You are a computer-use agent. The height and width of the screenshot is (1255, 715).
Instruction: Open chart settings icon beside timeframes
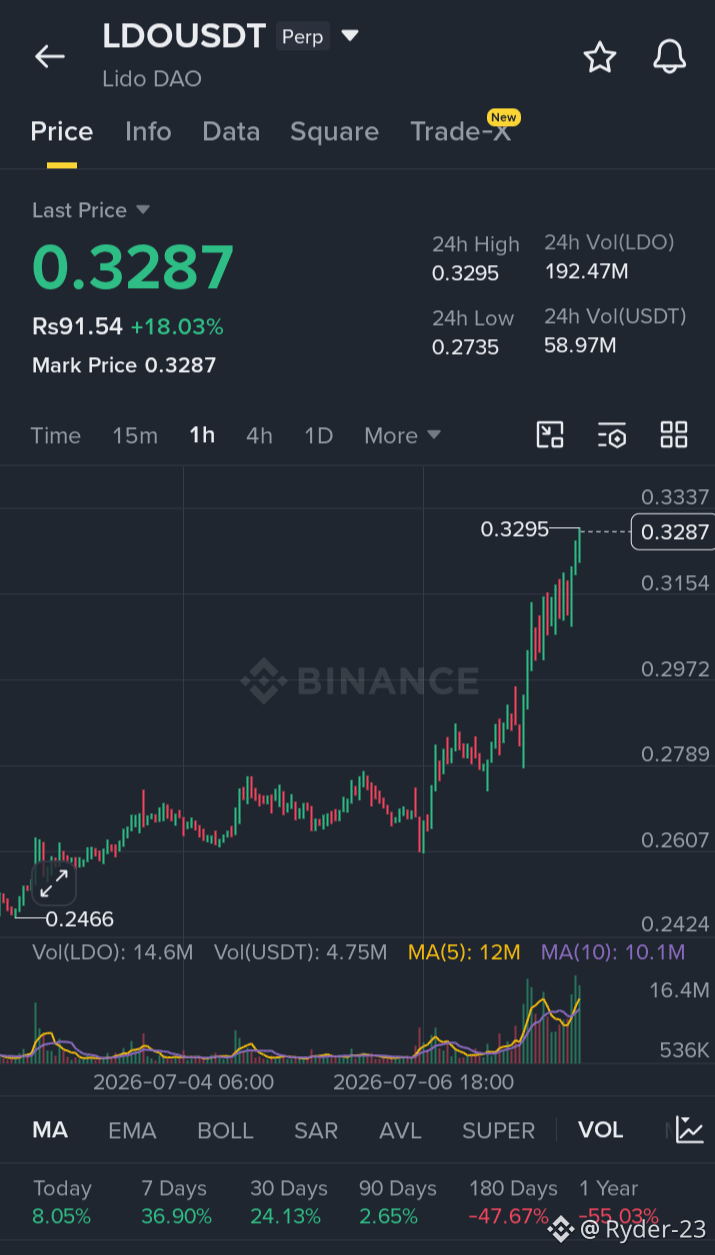point(612,435)
